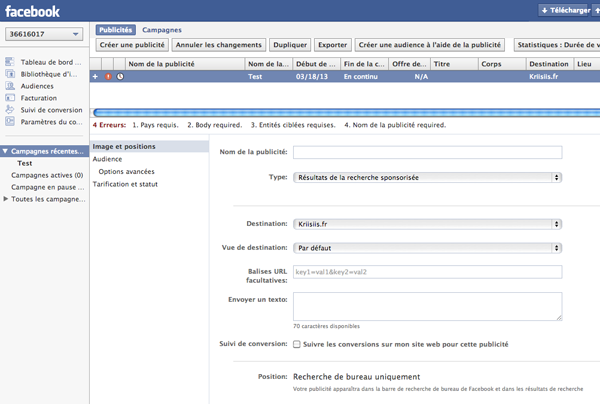Switch to the Campagnes tab
The width and height of the screenshot is (600, 404).
(x=161, y=30)
